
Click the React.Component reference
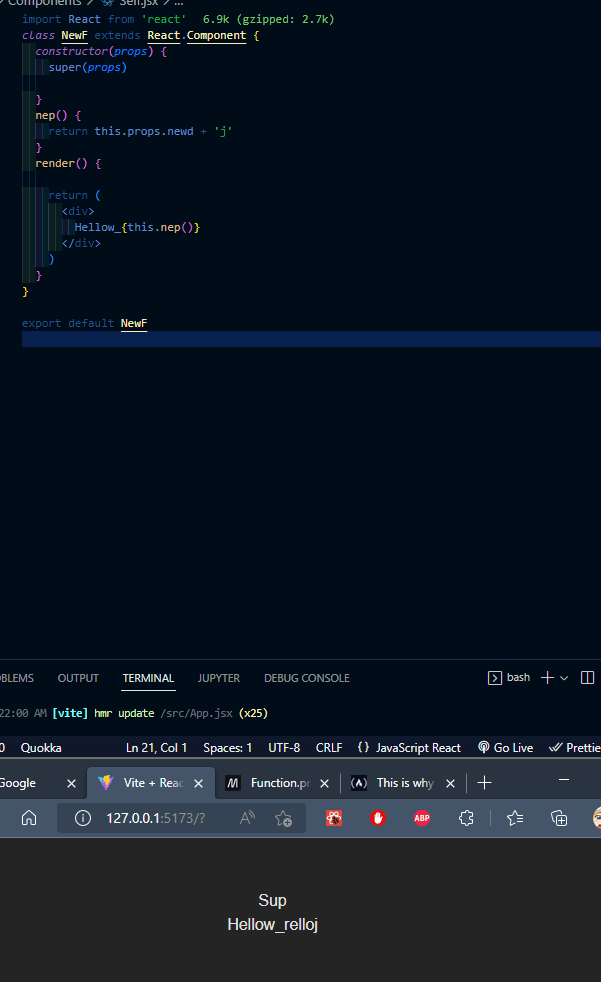197,36
